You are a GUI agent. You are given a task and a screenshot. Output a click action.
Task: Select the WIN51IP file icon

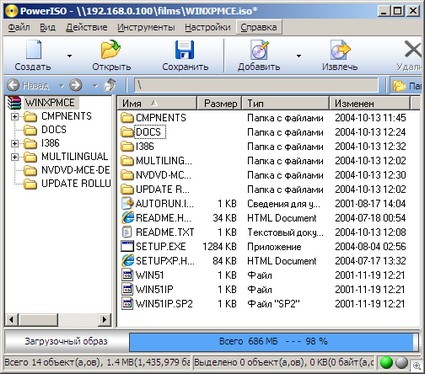click(x=127, y=289)
